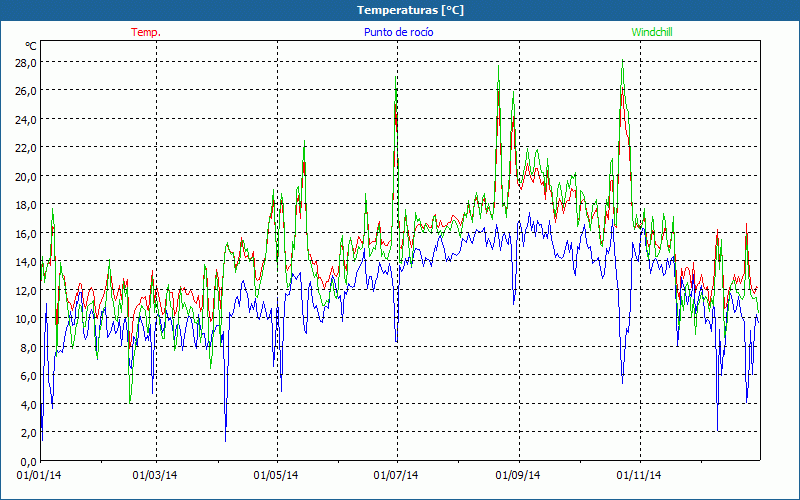The width and height of the screenshot is (800, 500).
Task: Click the 8,0 y-axis value
Action: pos(28,347)
